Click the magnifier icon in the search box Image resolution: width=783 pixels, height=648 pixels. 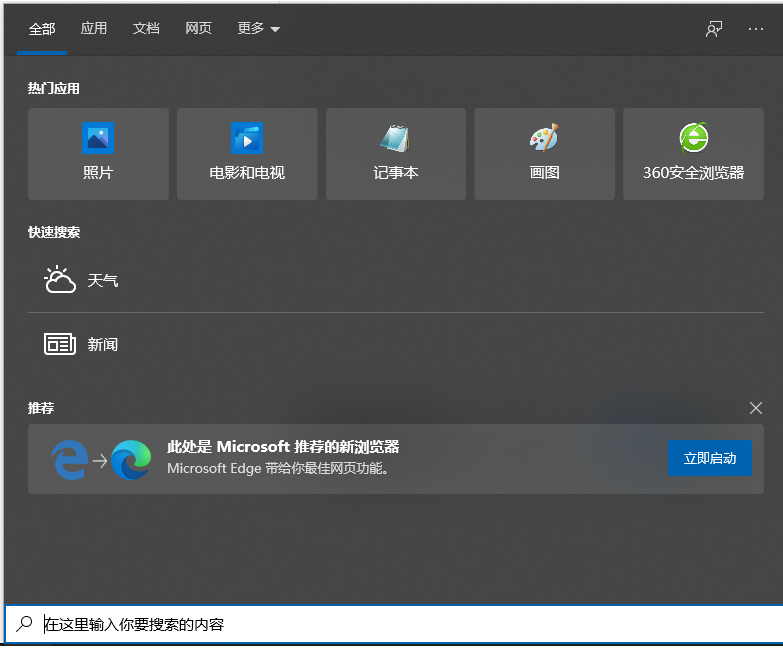click(x=24, y=624)
